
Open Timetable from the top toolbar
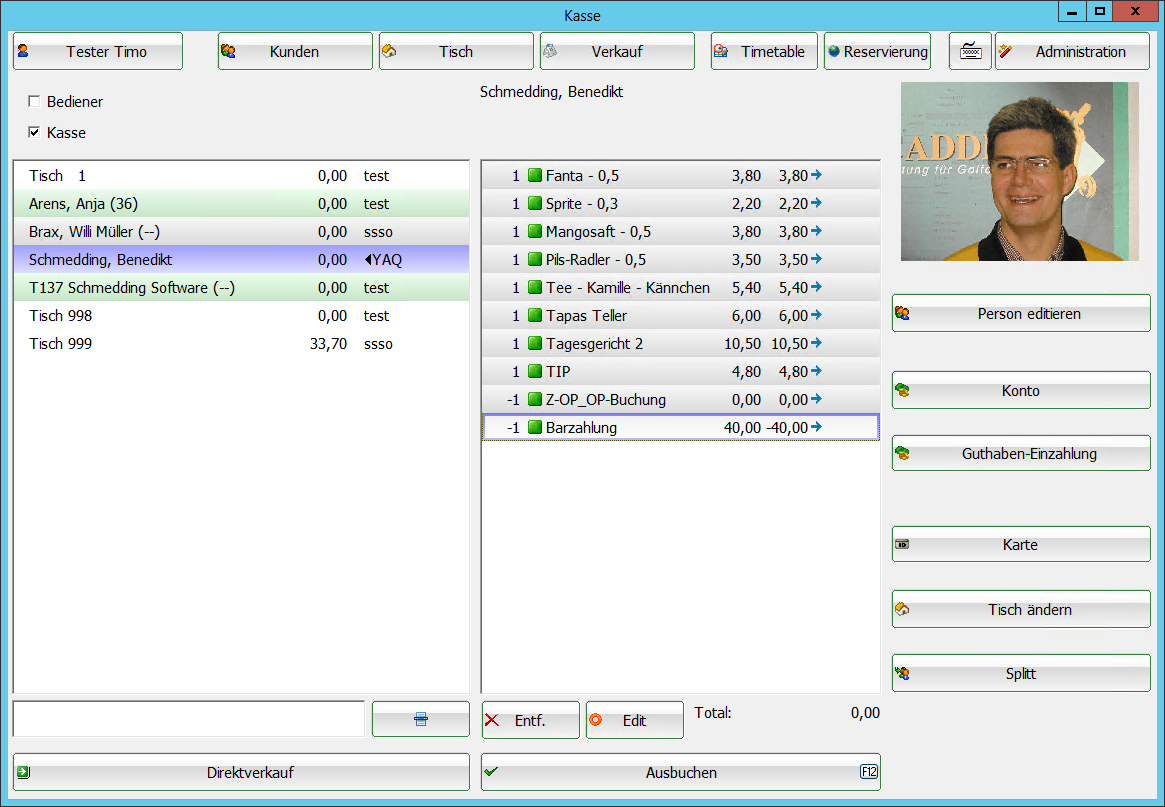(x=764, y=52)
